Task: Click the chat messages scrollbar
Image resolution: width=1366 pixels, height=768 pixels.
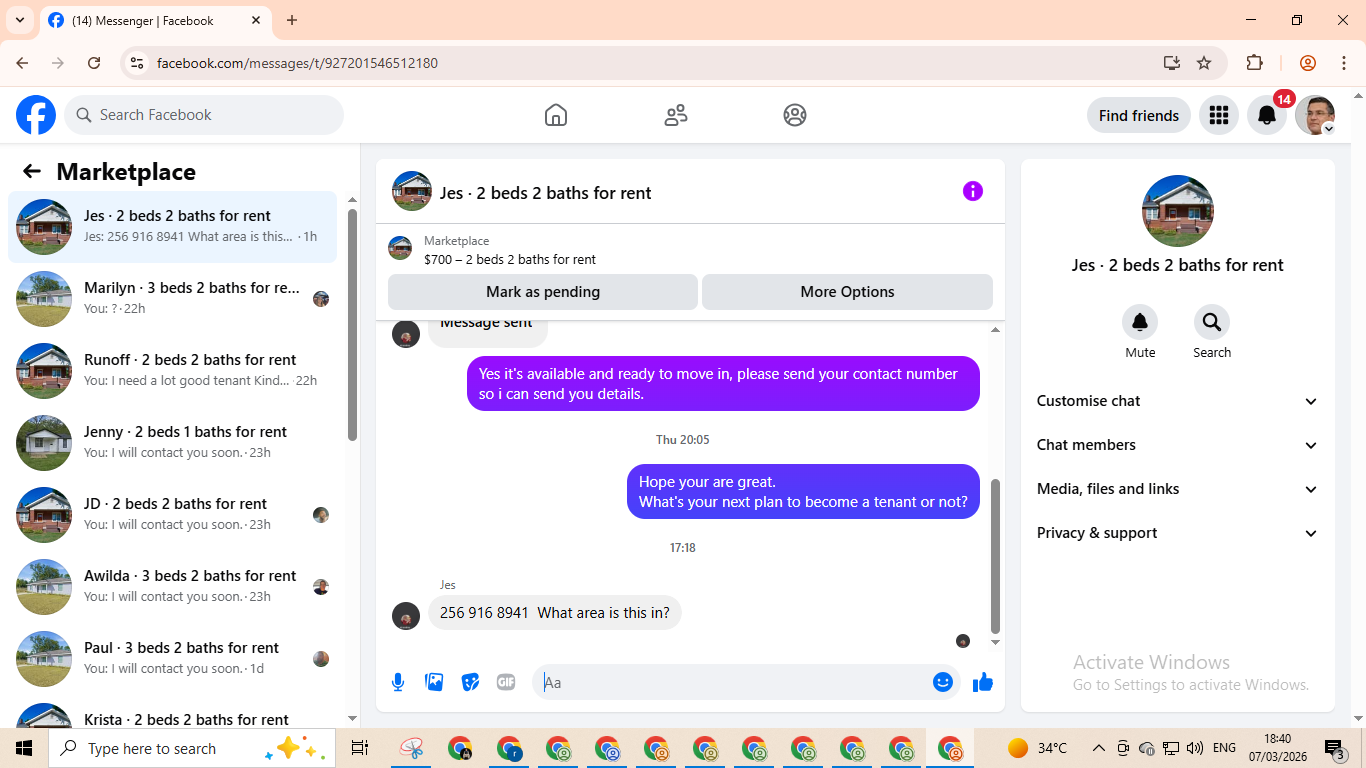Action: [995, 555]
